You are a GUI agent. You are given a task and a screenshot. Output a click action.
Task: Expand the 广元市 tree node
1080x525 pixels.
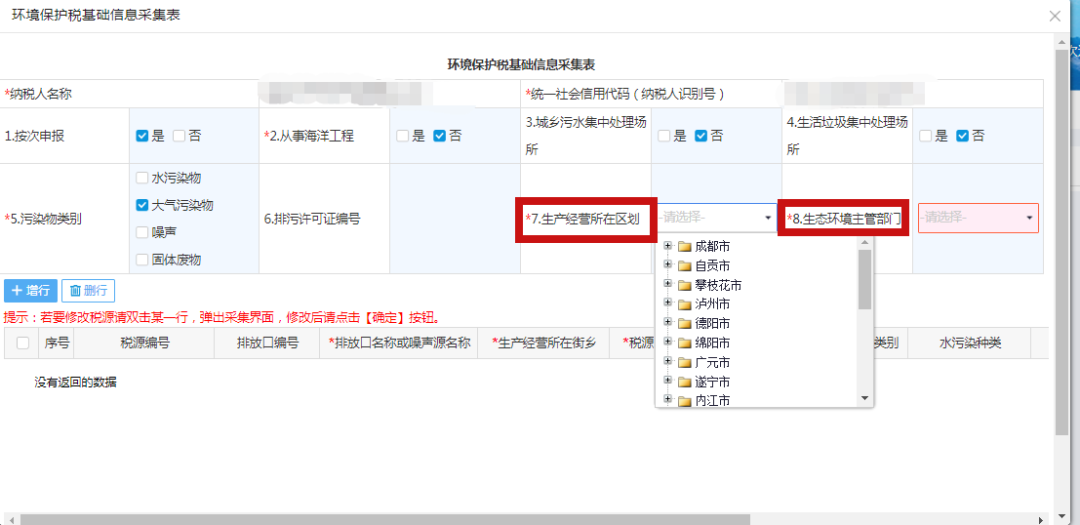point(668,362)
